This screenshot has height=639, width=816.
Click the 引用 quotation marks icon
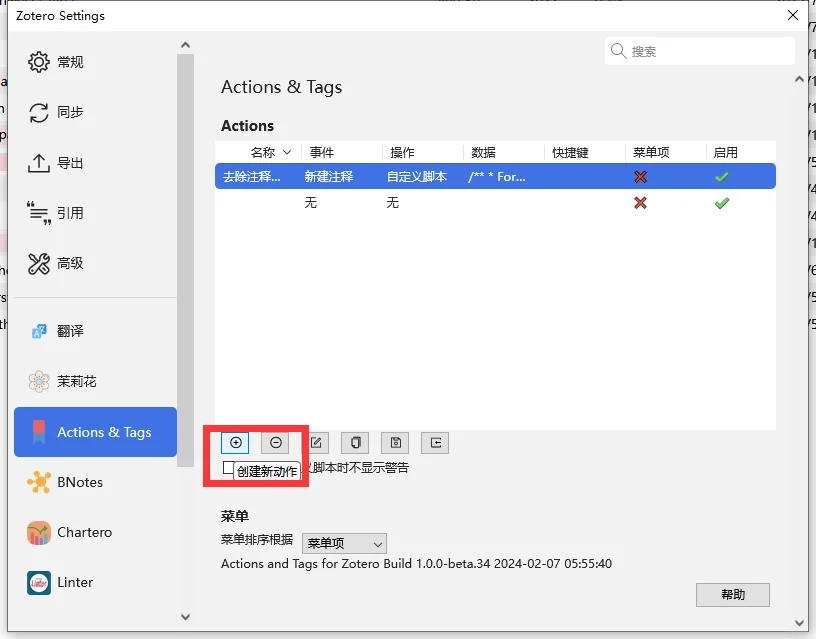click(39, 213)
